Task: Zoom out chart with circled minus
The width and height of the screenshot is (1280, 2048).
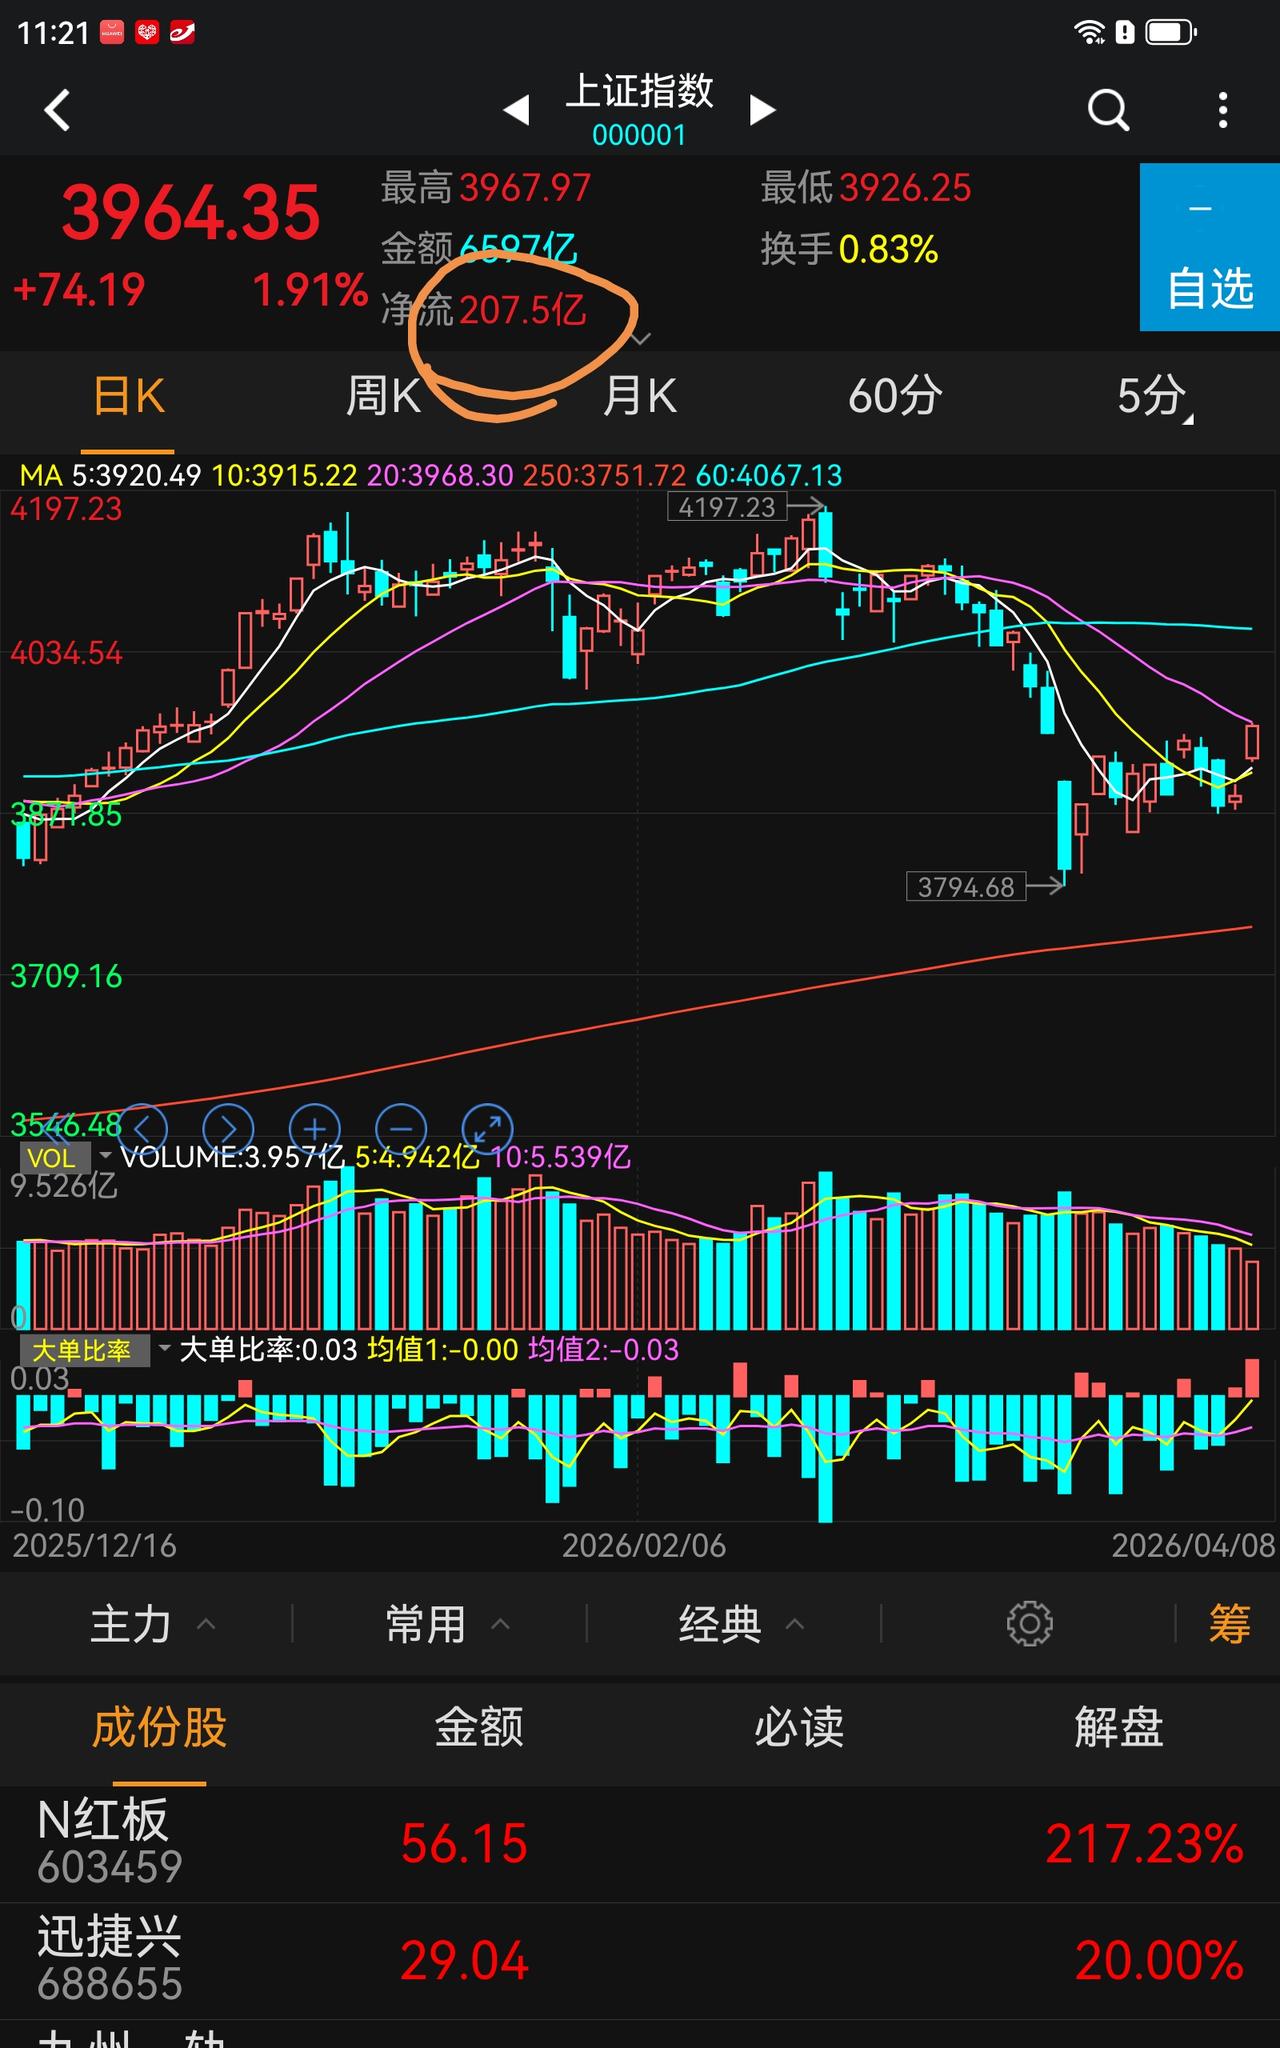Action: click(401, 1129)
